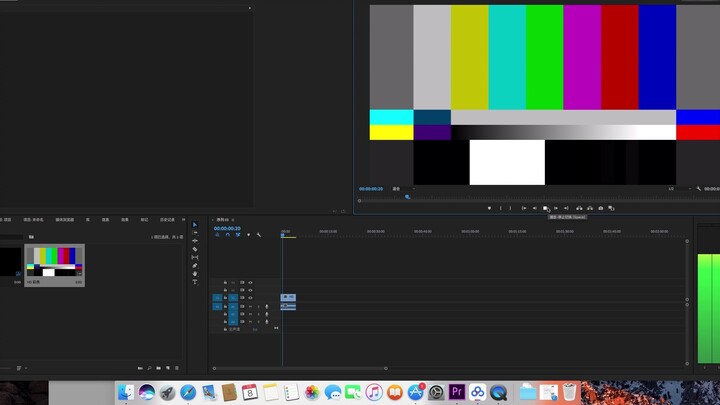Select the Hand tool
Image resolution: width=720 pixels, height=405 pixels.
tap(195, 273)
